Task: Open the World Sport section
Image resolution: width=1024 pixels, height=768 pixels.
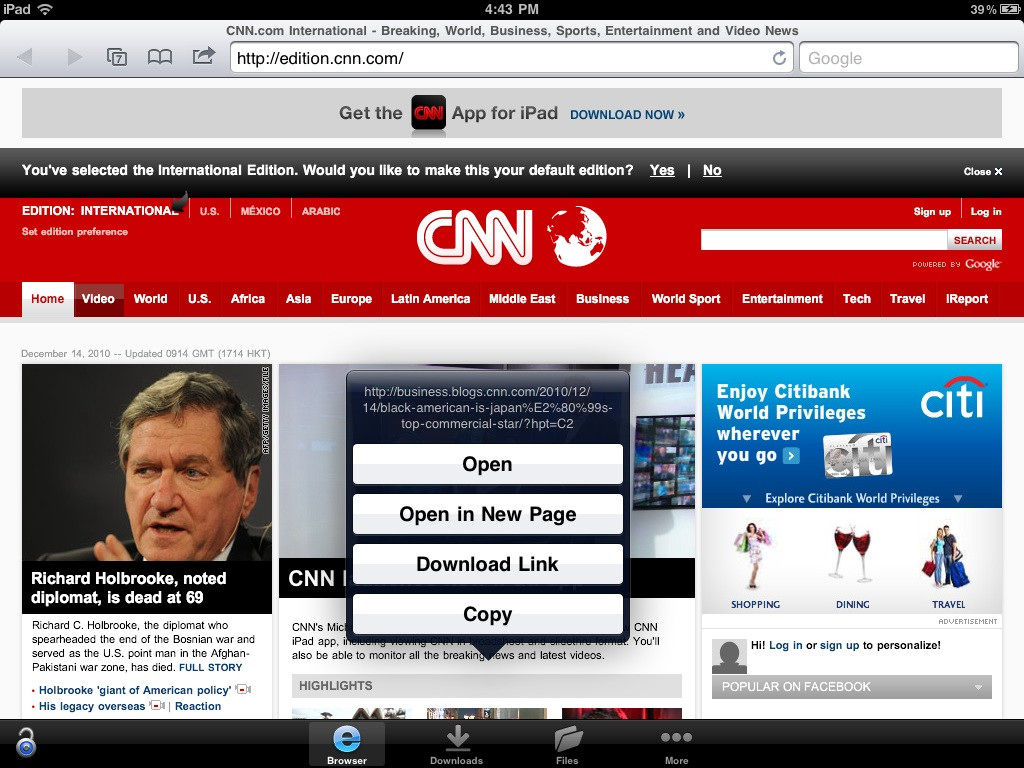Action: 686,299
